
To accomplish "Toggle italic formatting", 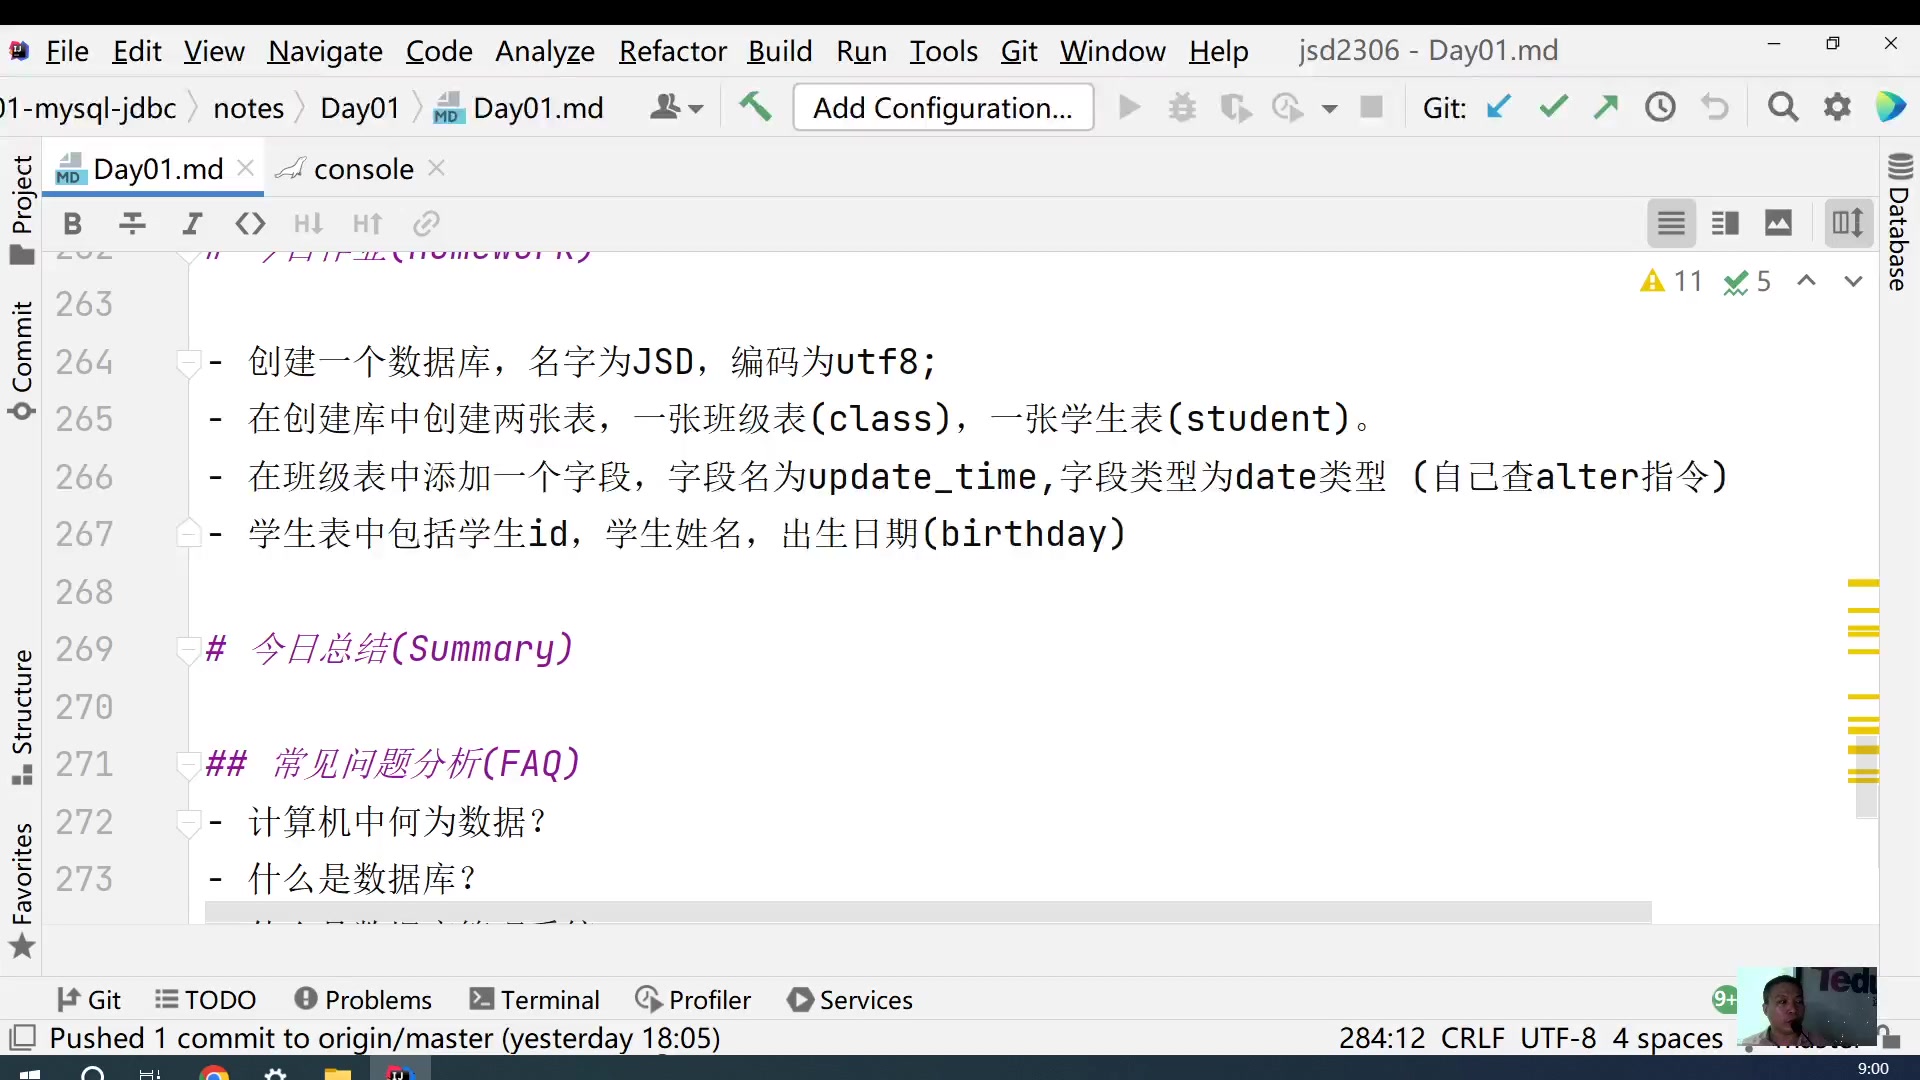I will (192, 224).
